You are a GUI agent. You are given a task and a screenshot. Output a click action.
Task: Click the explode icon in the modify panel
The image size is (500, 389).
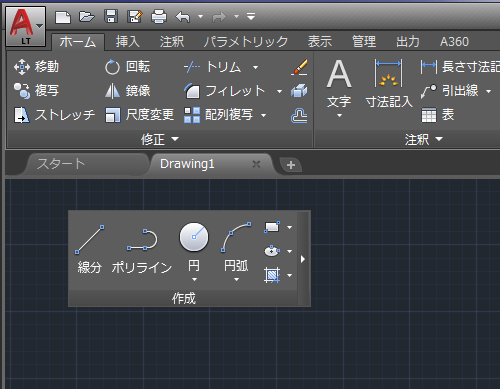(299, 91)
